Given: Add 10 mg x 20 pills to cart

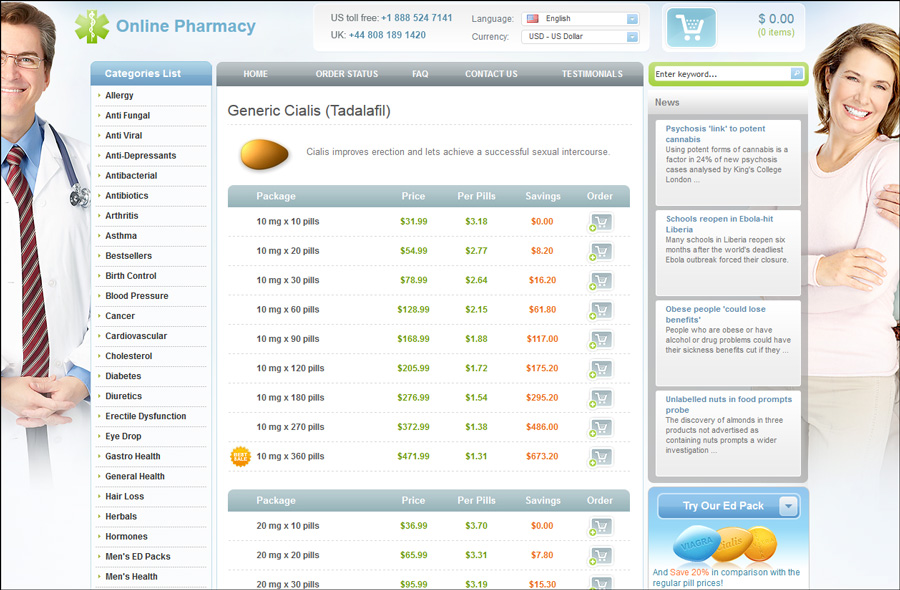Looking at the screenshot, I should [x=601, y=251].
